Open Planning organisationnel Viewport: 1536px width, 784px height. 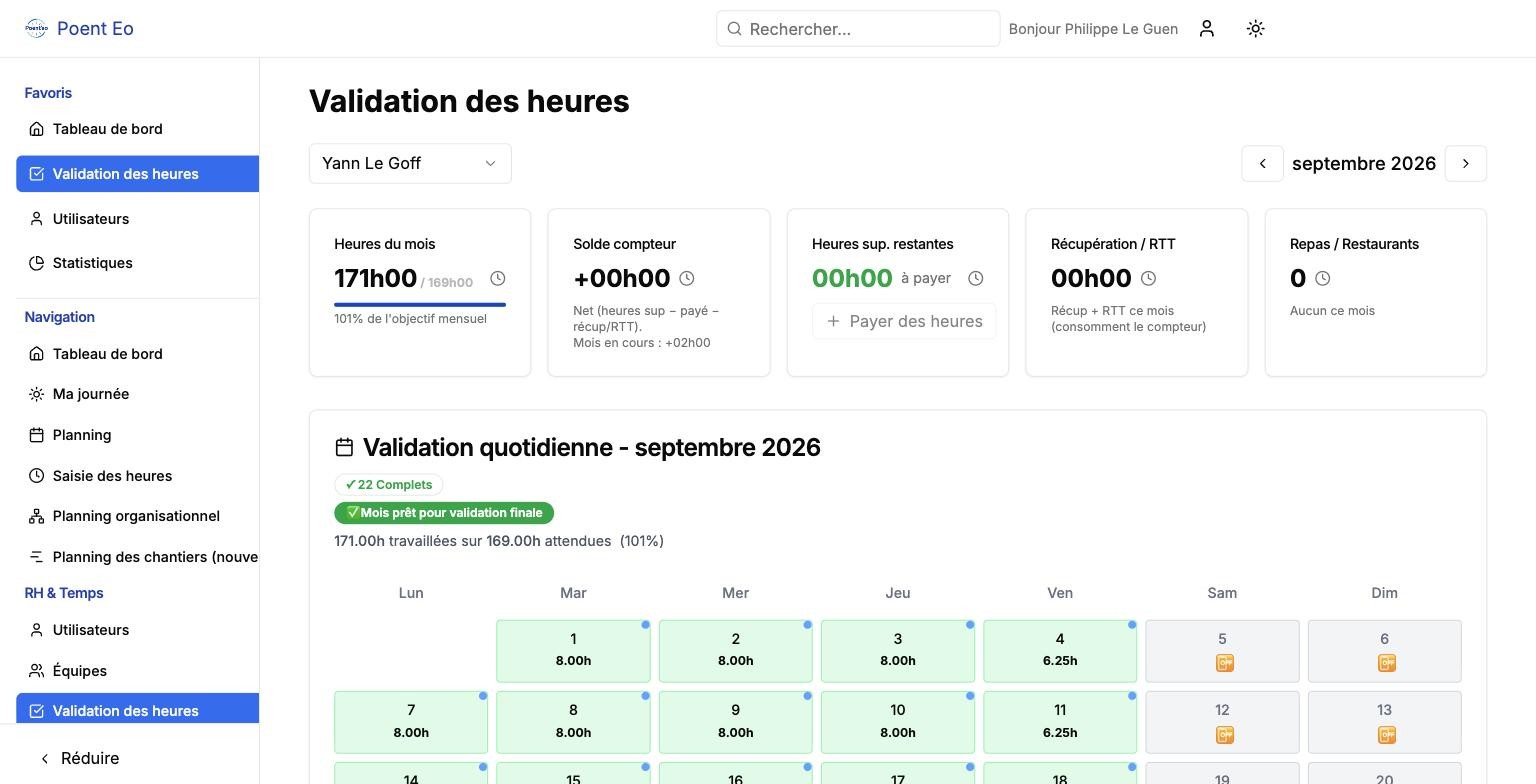(137, 516)
